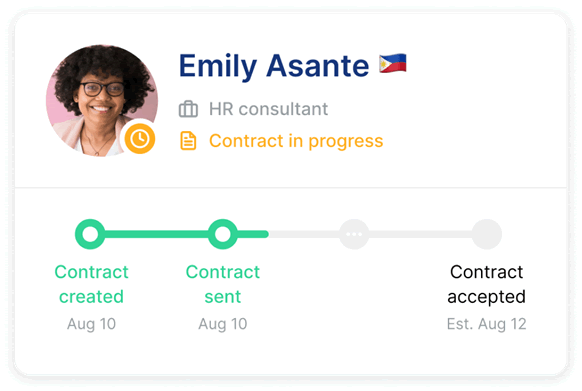Click the orange contract document icon
The width and height of the screenshot is (582, 391).
pyautogui.click(x=188, y=141)
